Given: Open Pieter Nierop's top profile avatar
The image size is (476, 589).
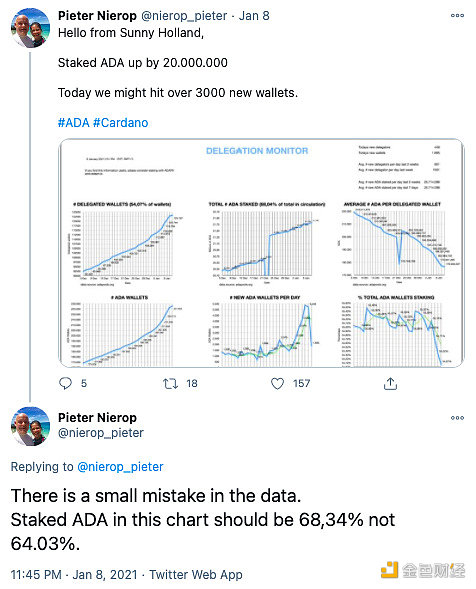Looking at the screenshot, I should [30, 28].
